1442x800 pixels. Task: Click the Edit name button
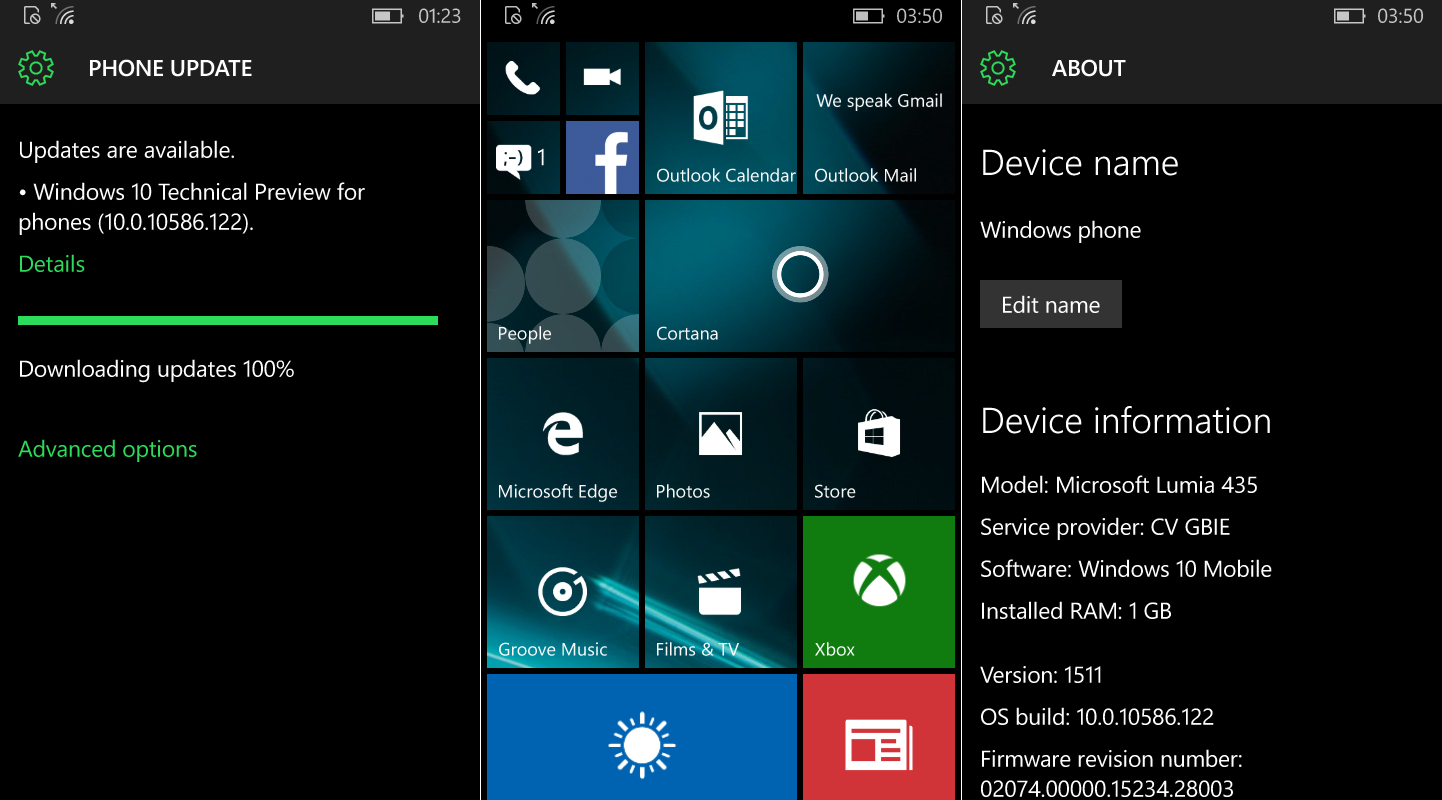click(1051, 304)
